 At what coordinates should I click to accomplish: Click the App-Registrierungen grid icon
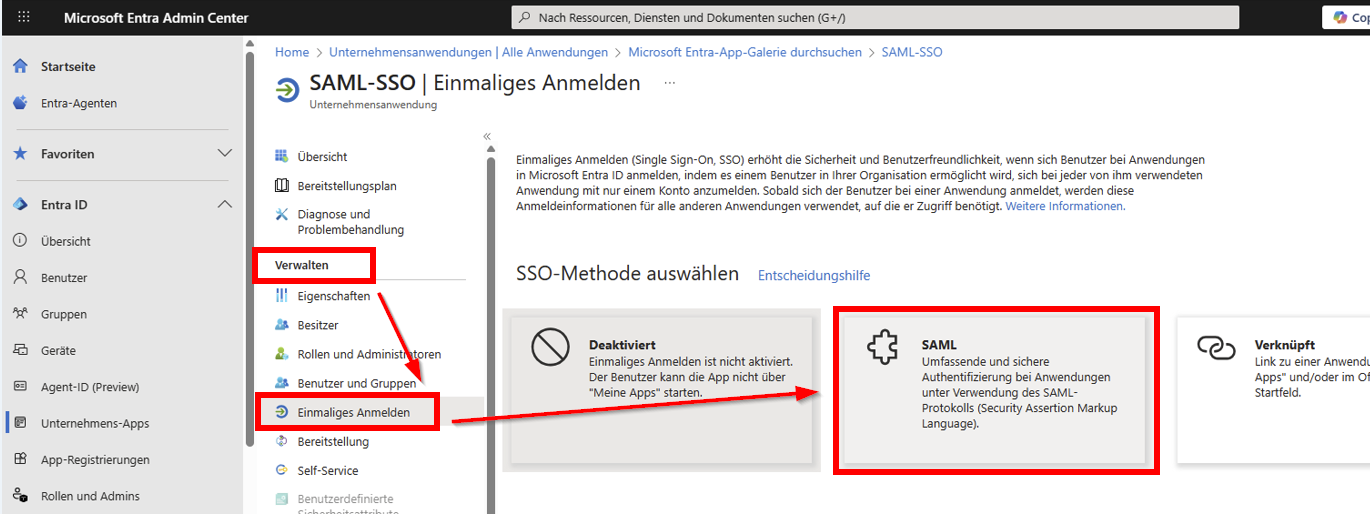click(x=20, y=459)
